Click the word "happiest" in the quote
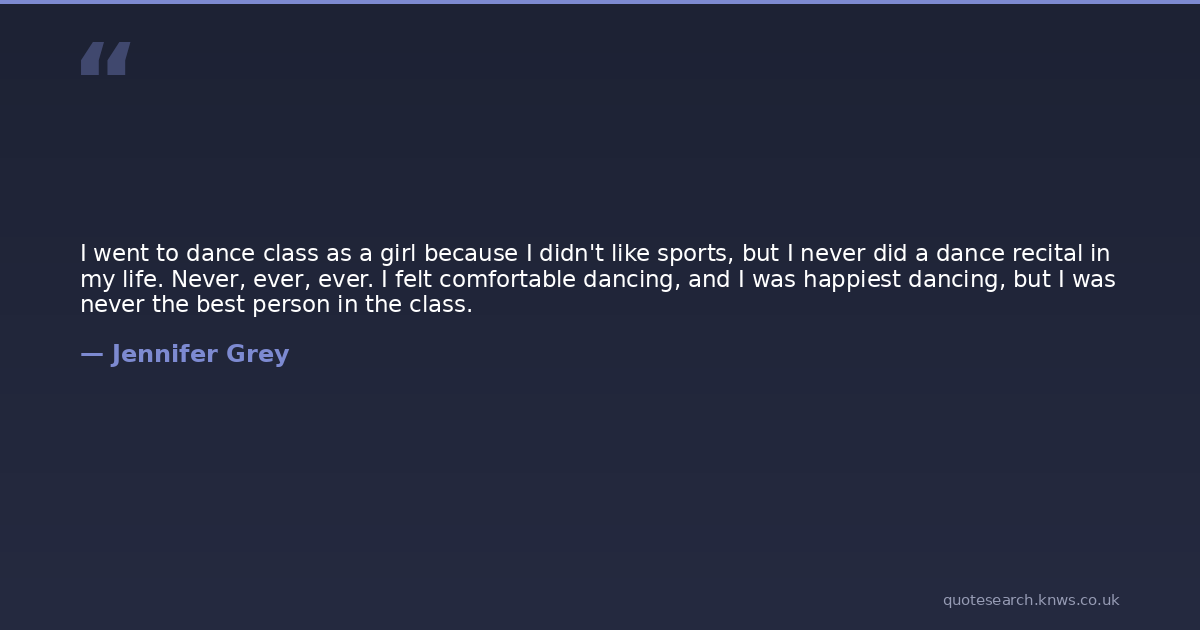This screenshot has width=1200, height=630. point(850,280)
